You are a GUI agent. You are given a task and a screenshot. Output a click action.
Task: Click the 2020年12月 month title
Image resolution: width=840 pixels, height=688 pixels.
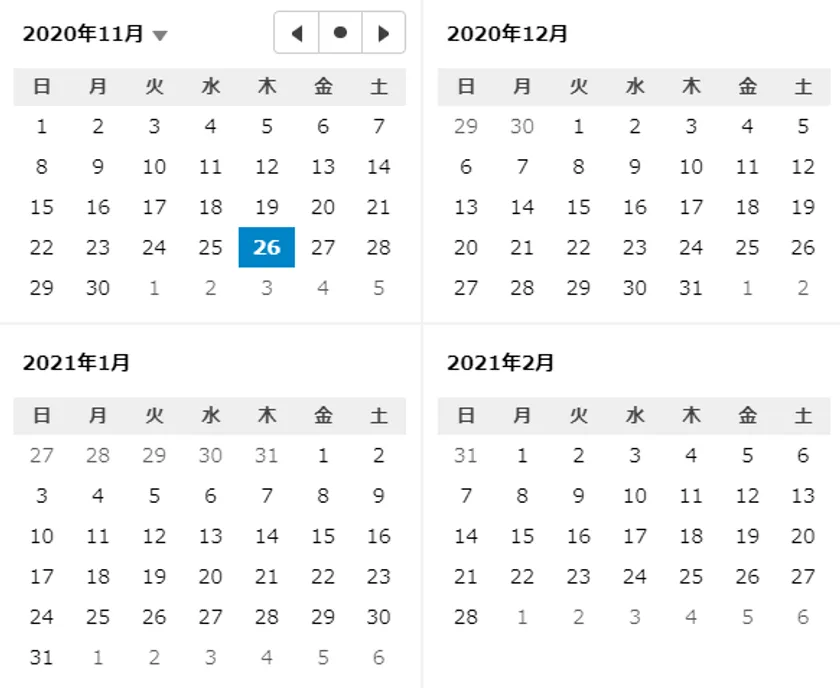507,34
